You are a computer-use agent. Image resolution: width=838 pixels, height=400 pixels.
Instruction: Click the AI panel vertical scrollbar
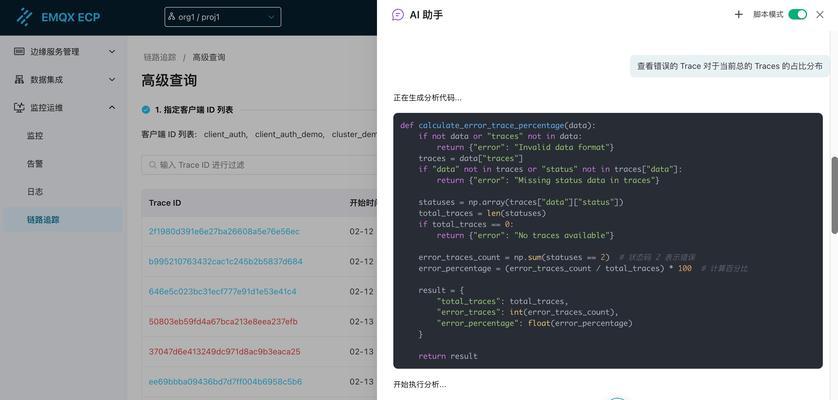(x=834, y=195)
